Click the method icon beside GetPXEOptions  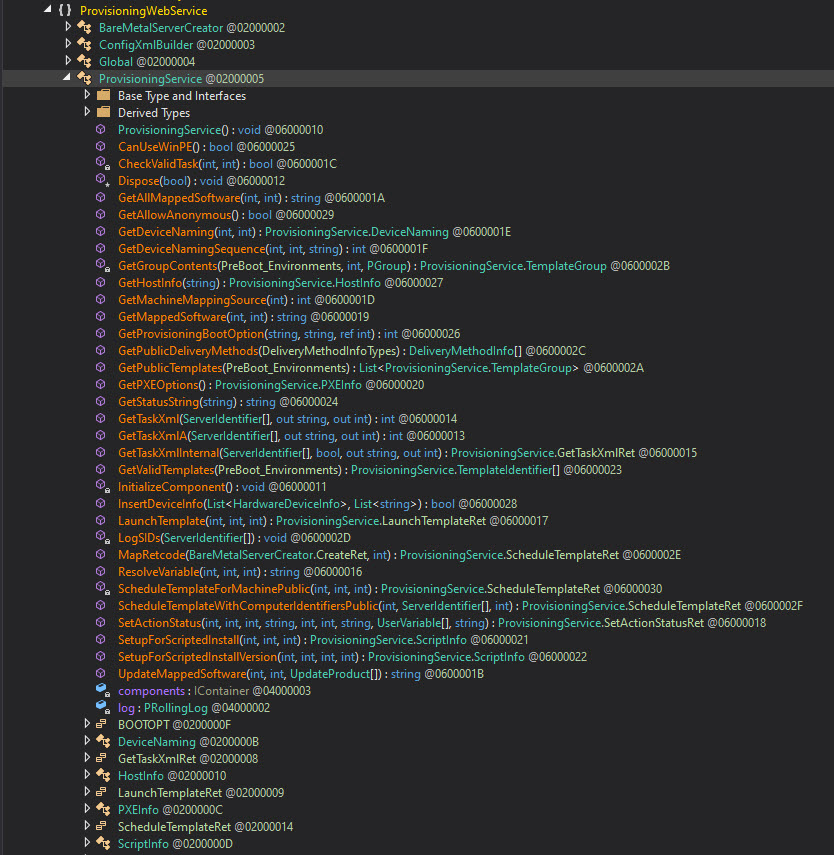tap(100, 384)
